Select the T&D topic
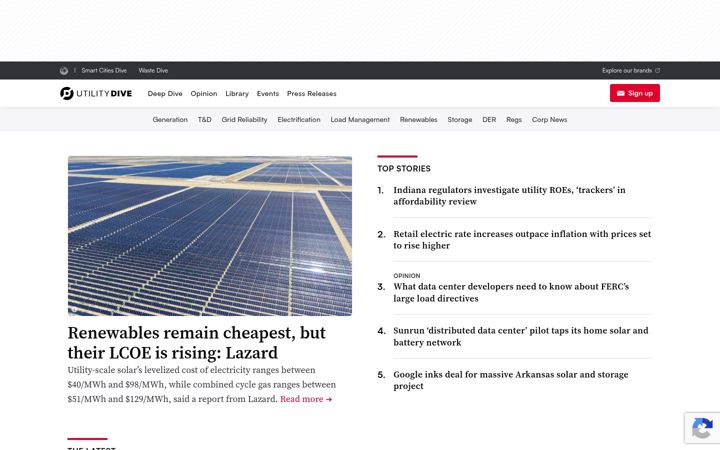The height and width of the screenshot is (450, 720). click(205, 119)
